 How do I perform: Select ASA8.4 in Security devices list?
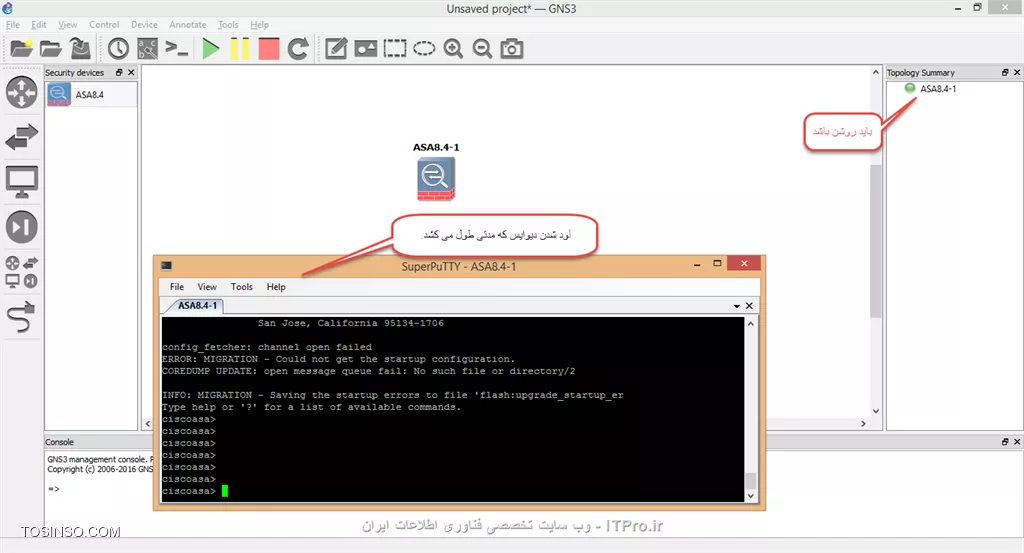(x=91, y=95)
